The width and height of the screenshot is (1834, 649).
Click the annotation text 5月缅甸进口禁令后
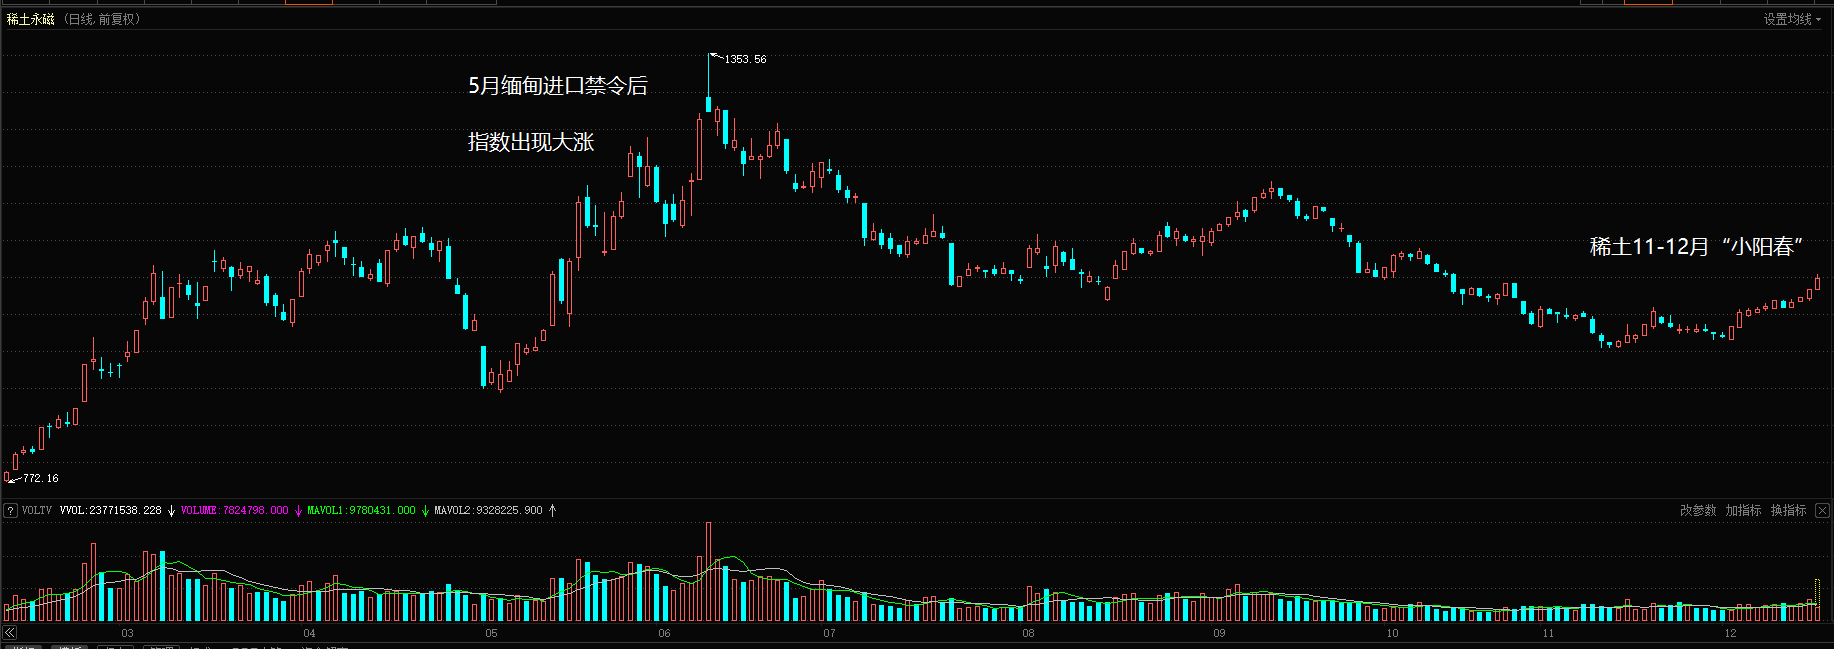(558, 86)
